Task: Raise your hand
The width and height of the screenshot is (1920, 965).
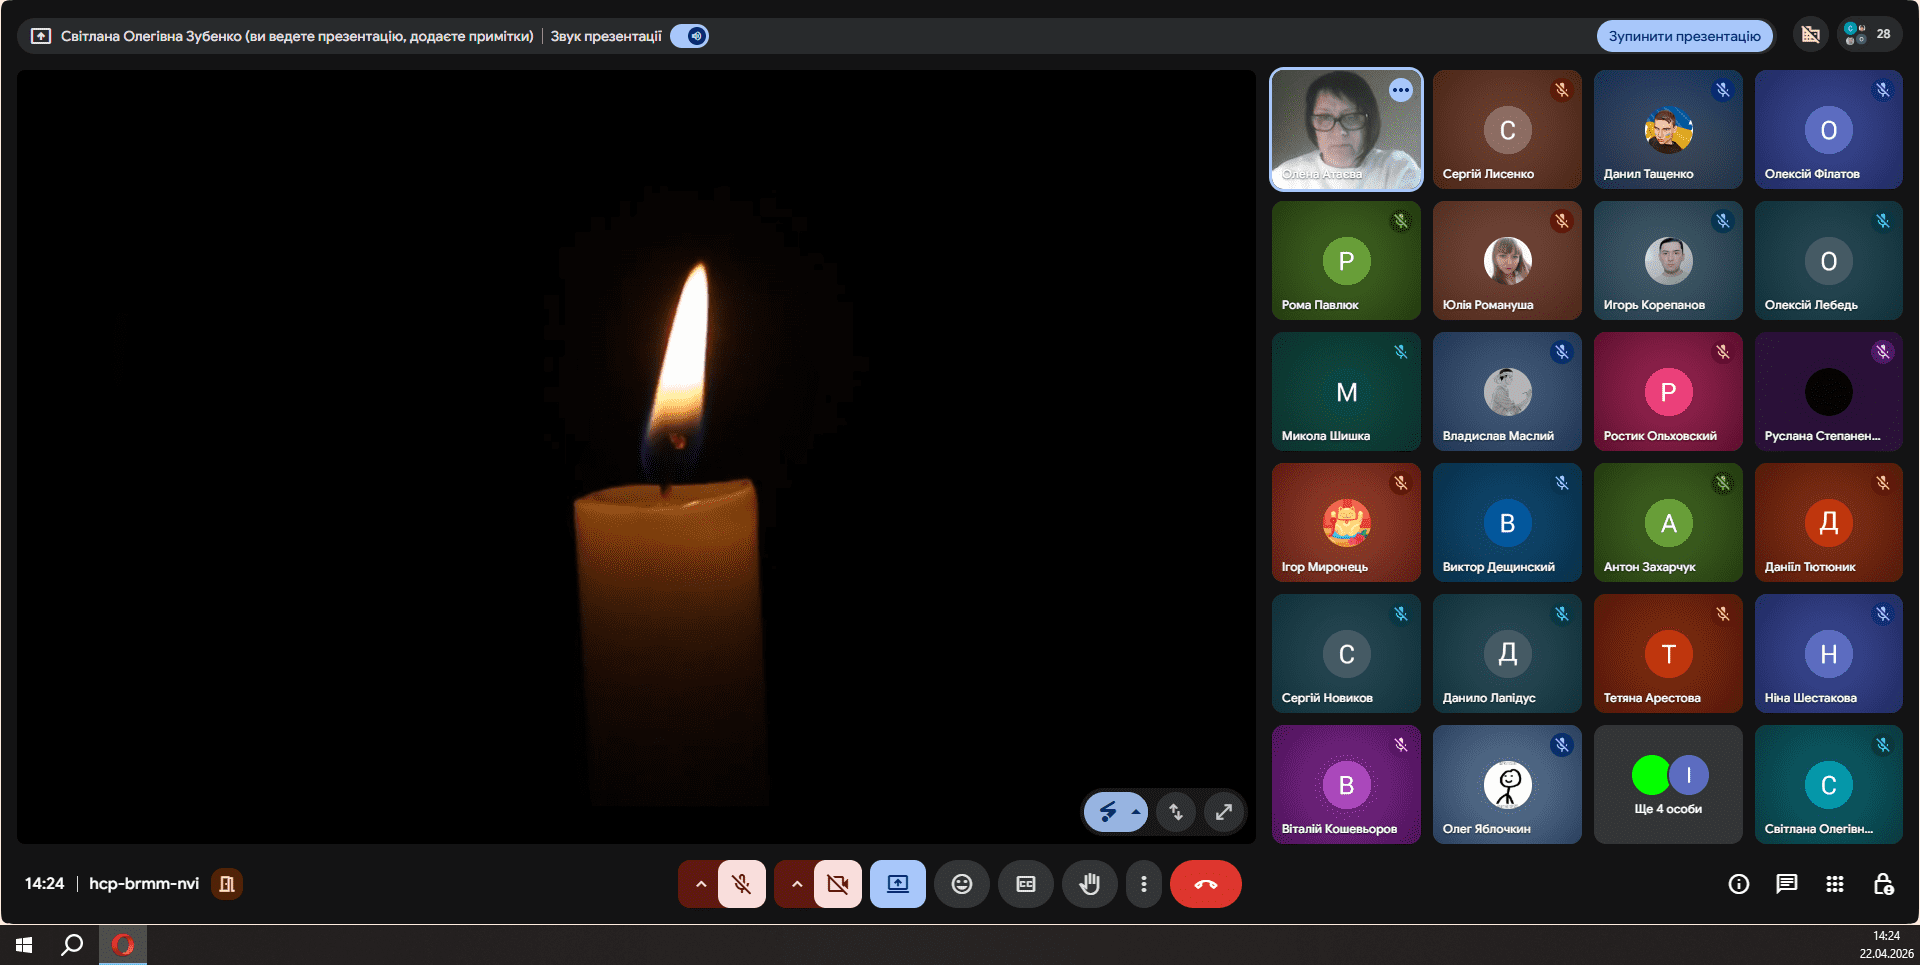Action: [x=1089, y=884]
